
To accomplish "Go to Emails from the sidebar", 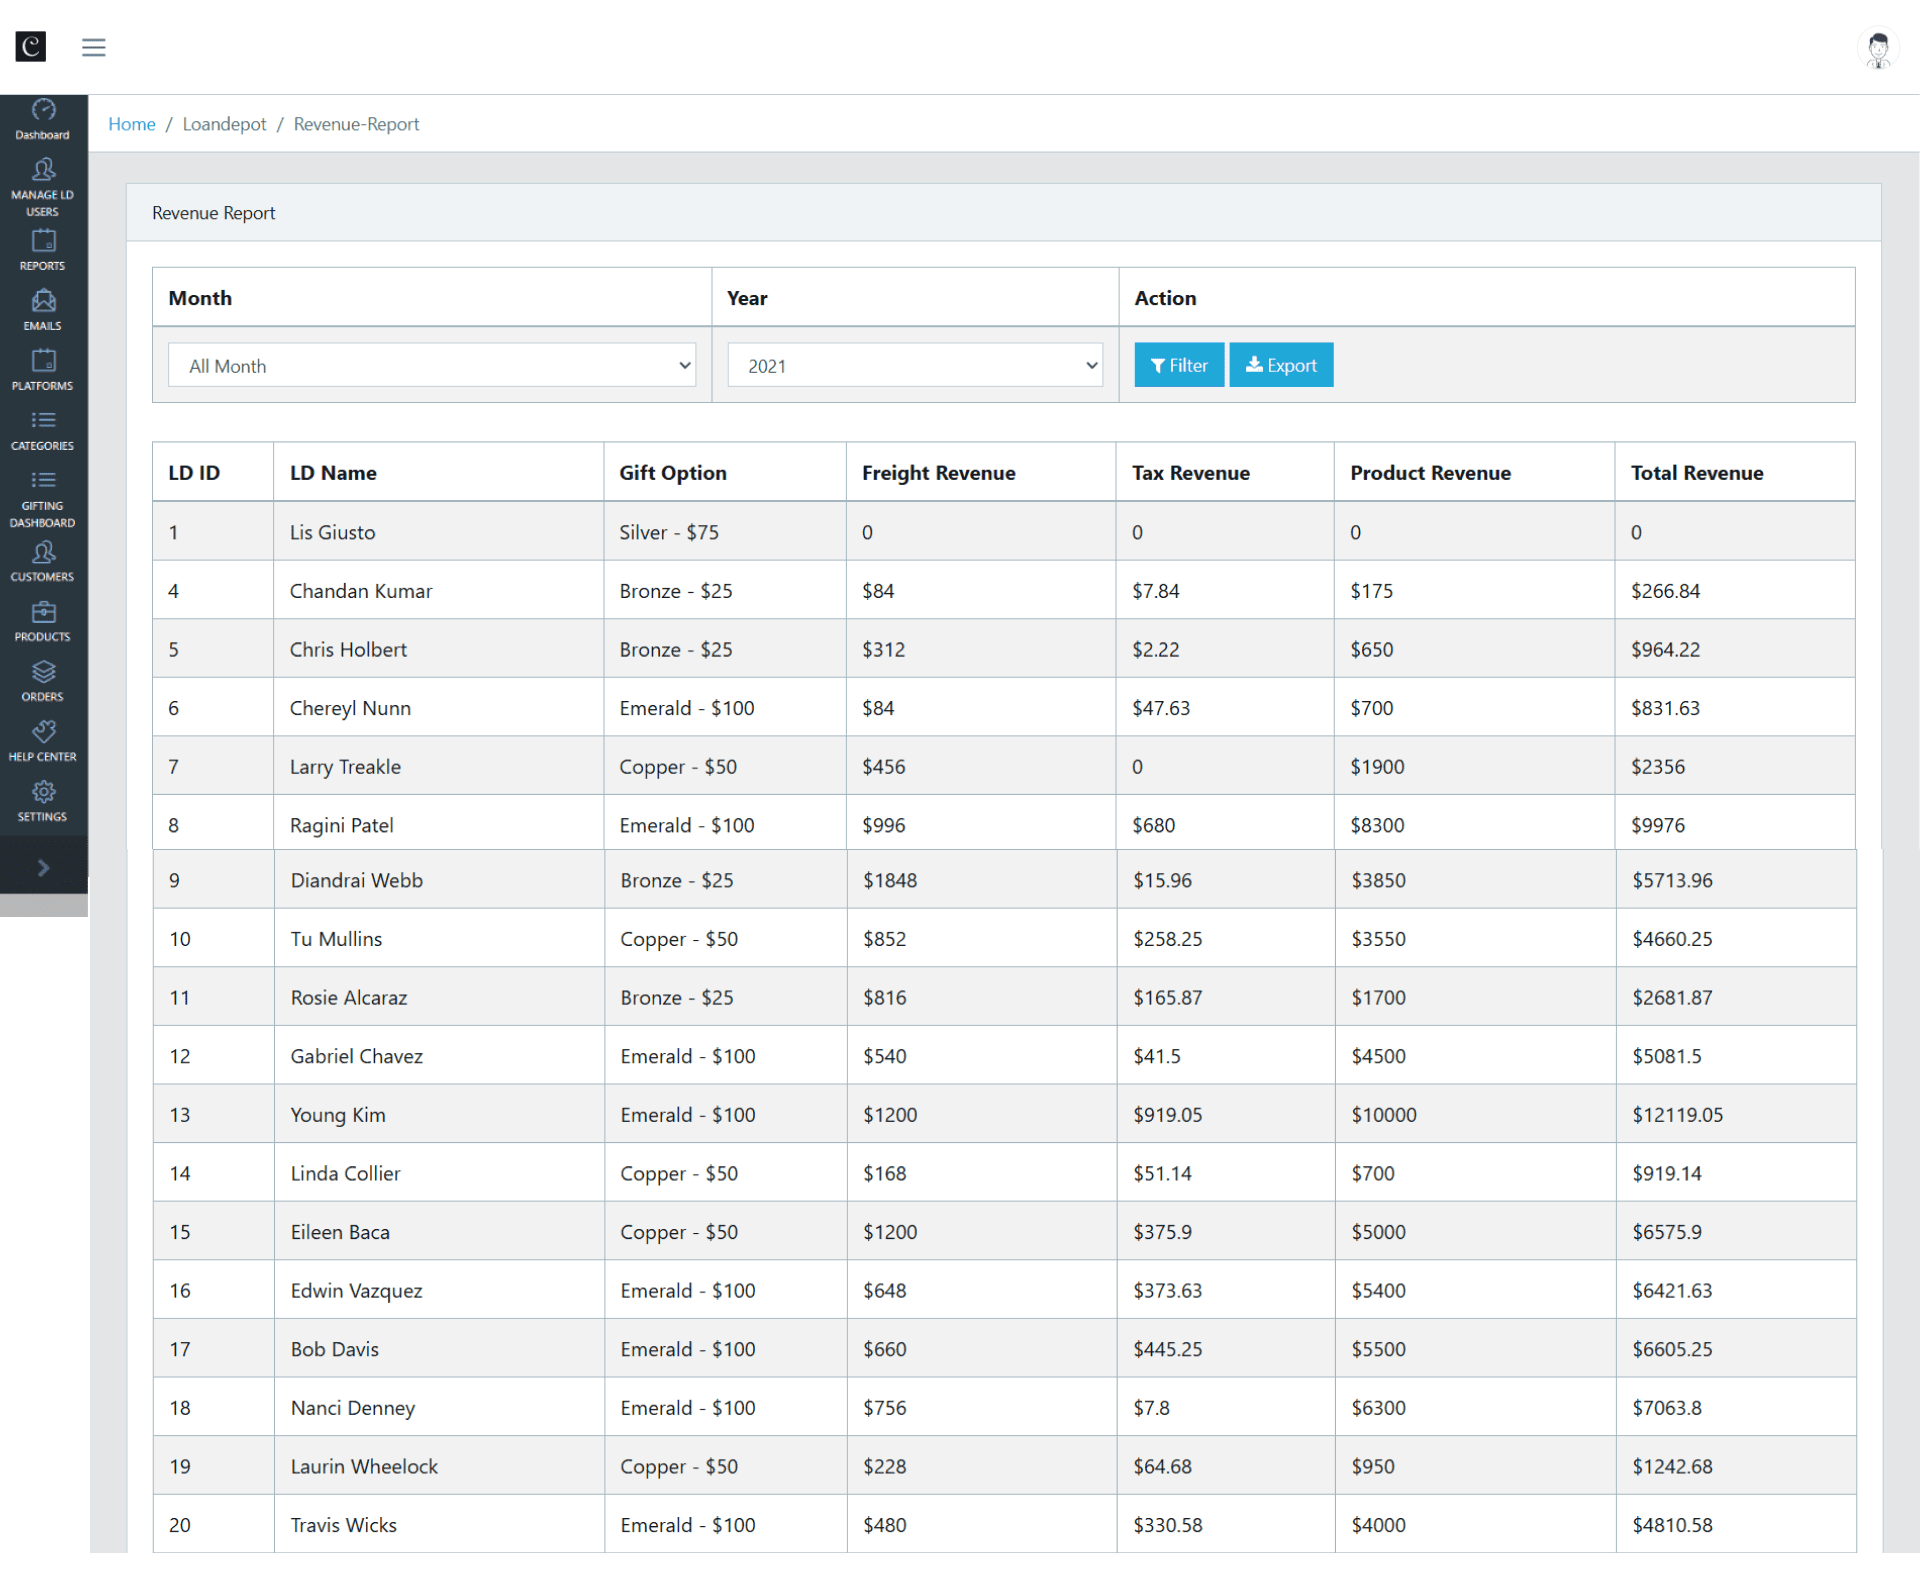I will (x=43, y=310).
